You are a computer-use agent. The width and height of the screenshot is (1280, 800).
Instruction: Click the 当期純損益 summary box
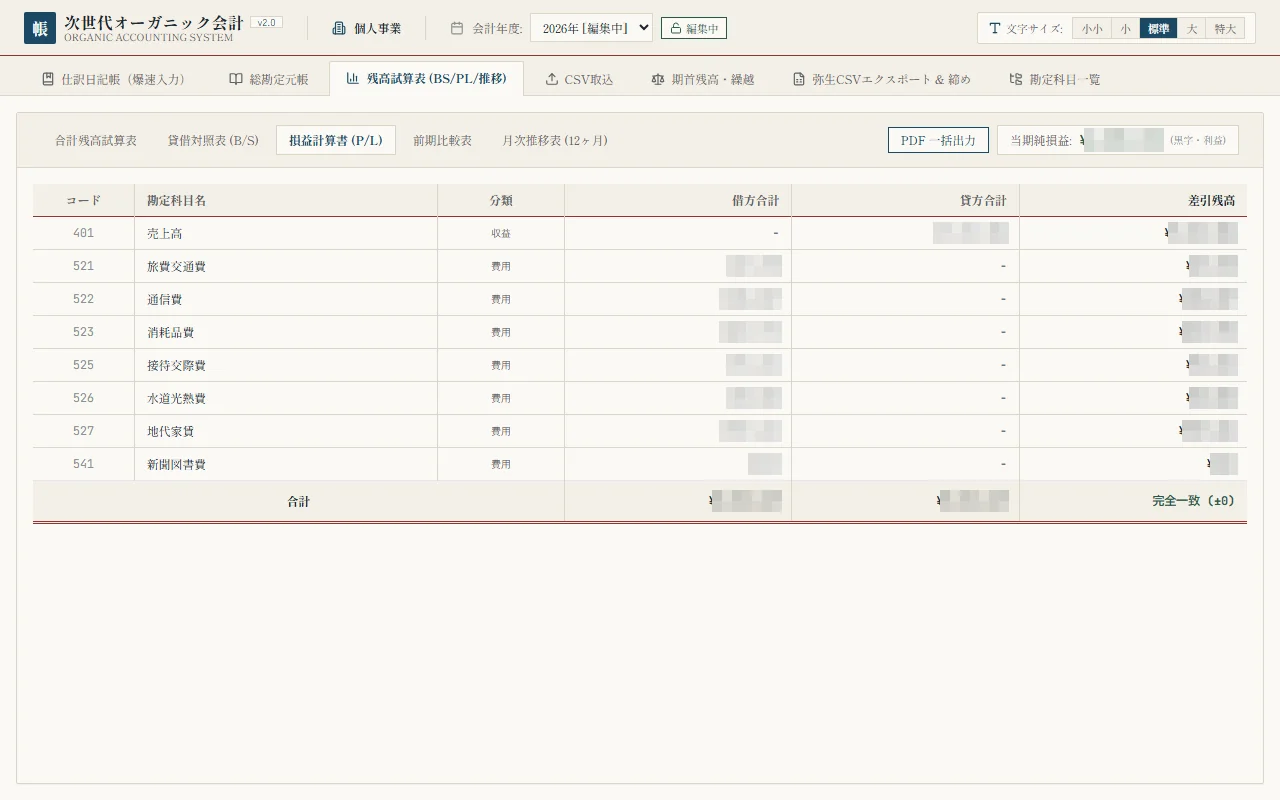1118,140
